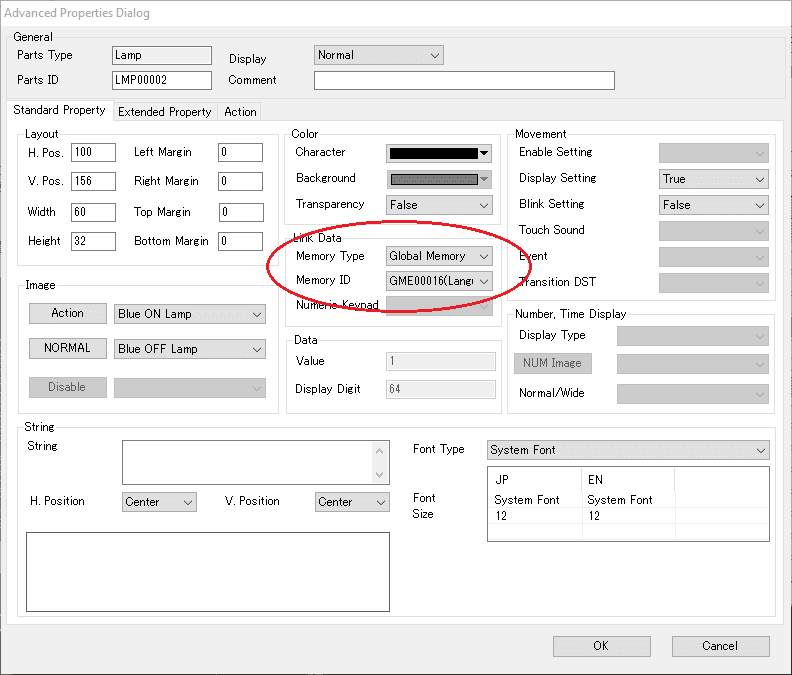792x675 pixels.
Task: Expand the Transparency dropdown
Action: 439,205
